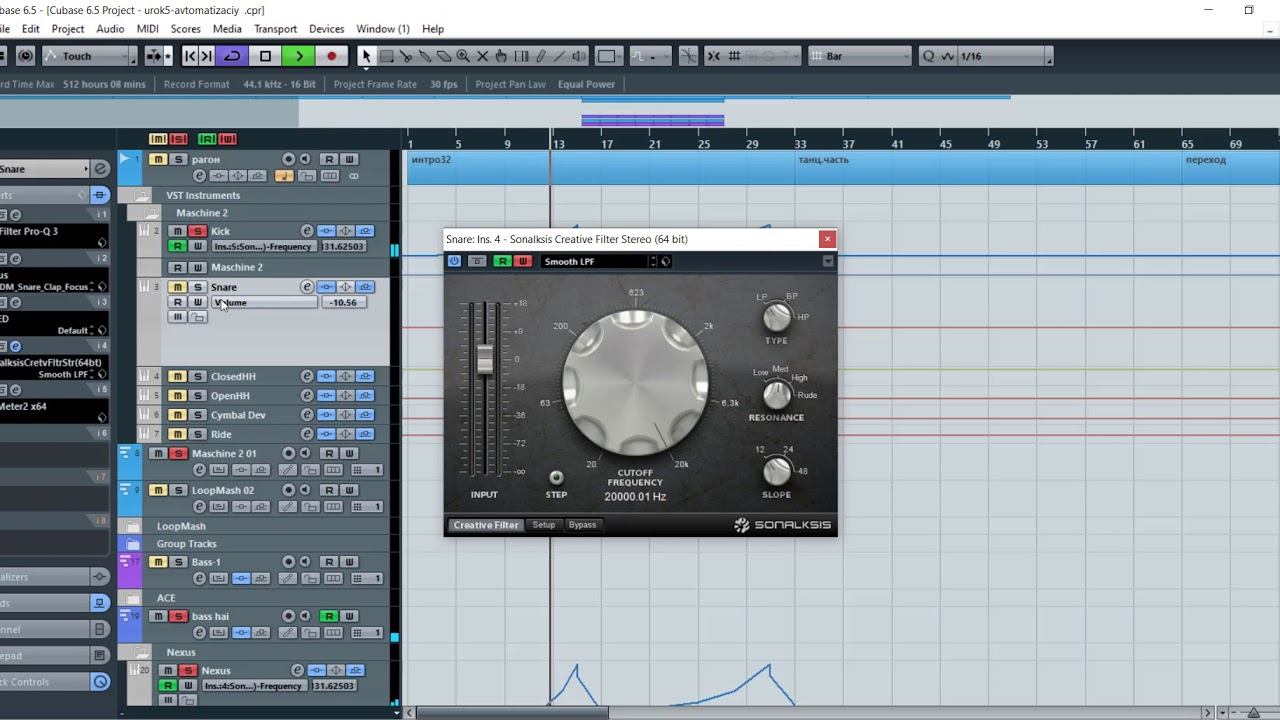Toggle the STEP button in Creative Filter
This screenshot has width=1280, height=720.
[x=556, y=478]
